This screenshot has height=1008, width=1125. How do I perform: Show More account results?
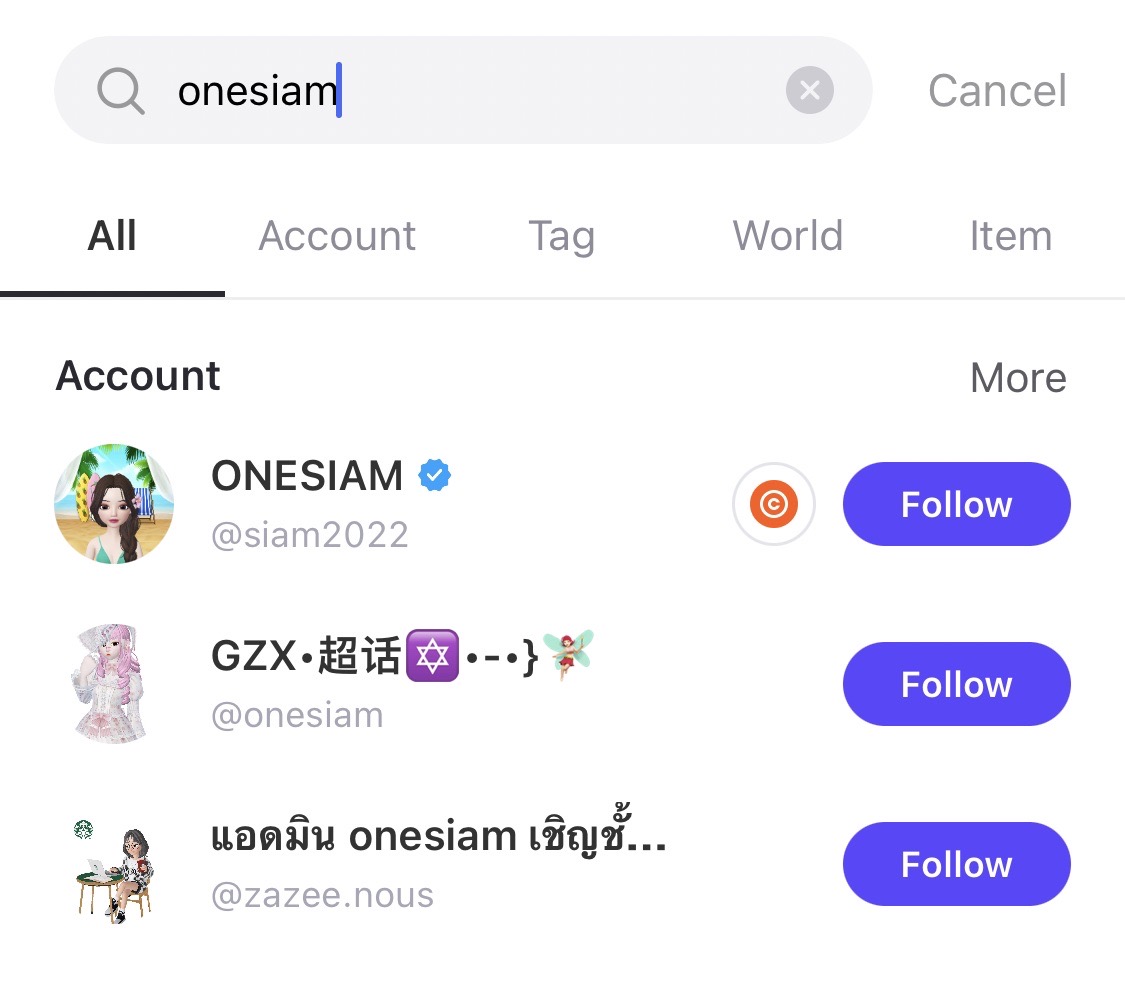1018,378
